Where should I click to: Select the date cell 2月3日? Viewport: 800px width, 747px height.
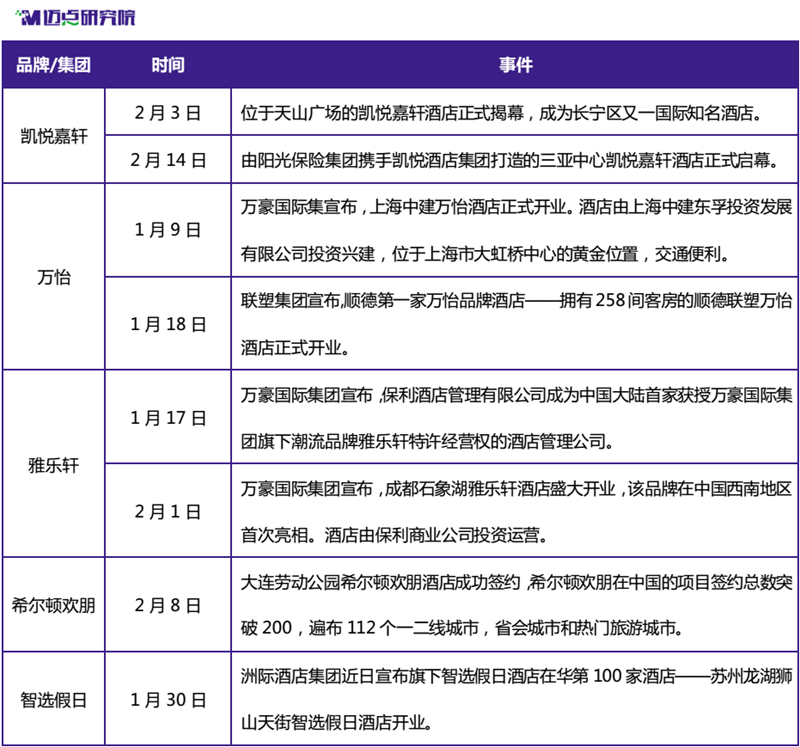pos(168,113)
